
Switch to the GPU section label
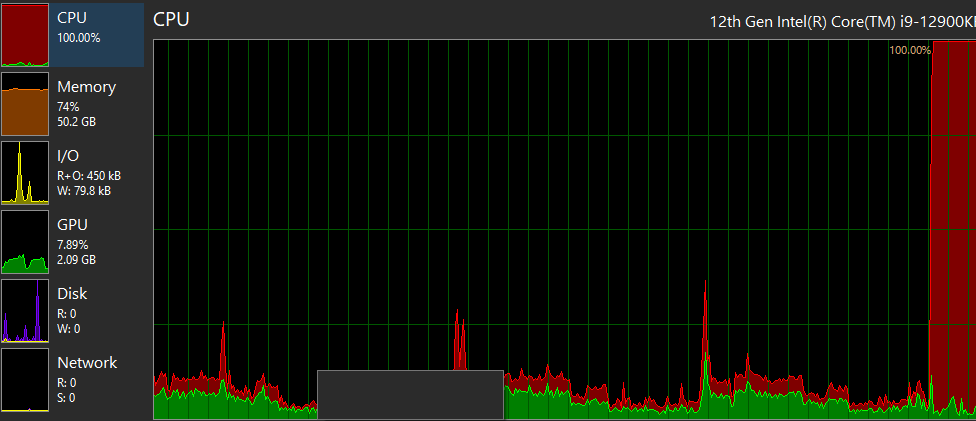(x=72, y=225)
